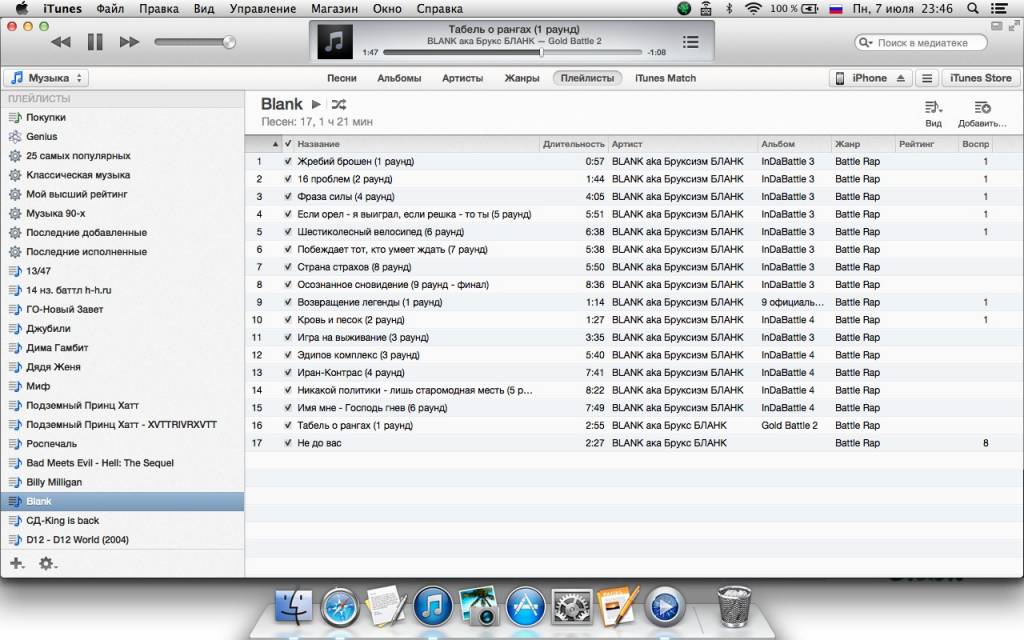The height and width of the screenshot is (640, 1024).
Task: Click the album artwork music note thumbnail
Action: coord(334,41)
